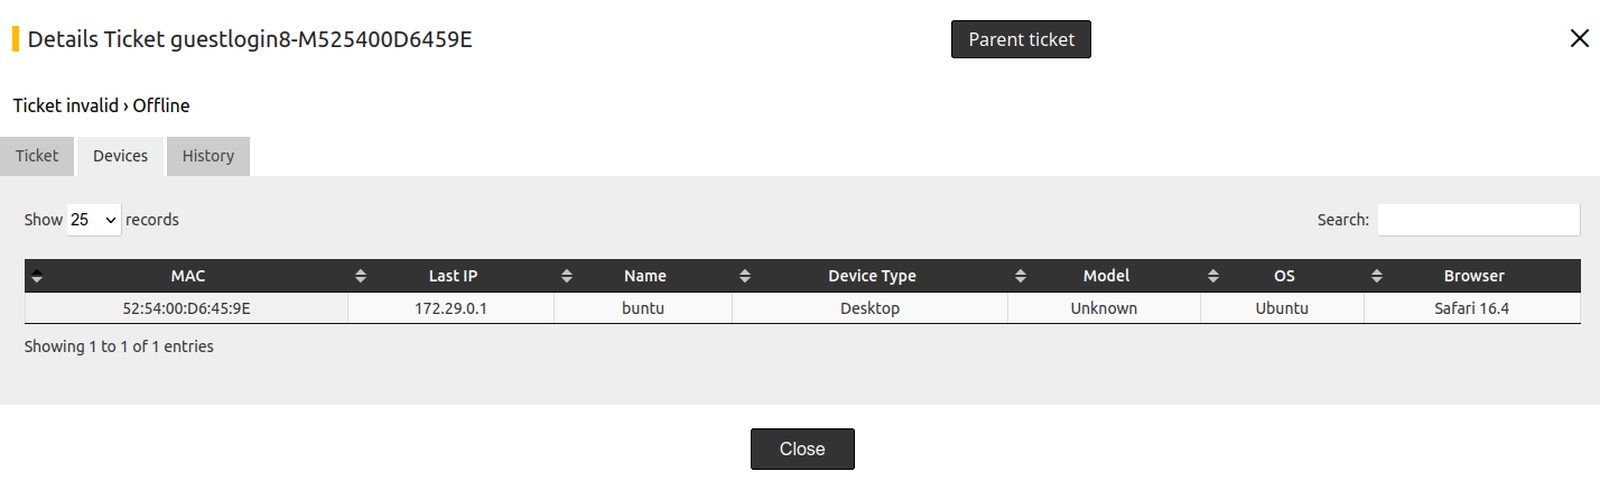1600x490 pixels.
Task: Click the Ubuntu OS cell
Action: point(1282,308)
